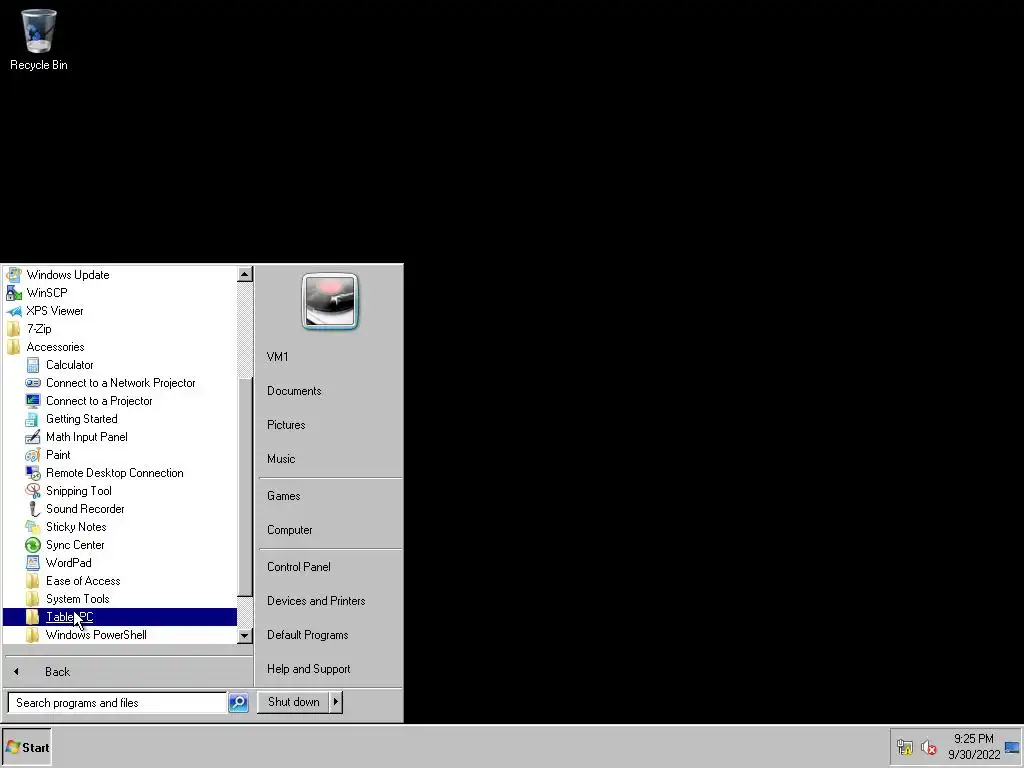Image resolution: width=1024 pixels, height=768 pixels.
Task: Click the muted volume tray icon
Action: (x=928, y=747)
